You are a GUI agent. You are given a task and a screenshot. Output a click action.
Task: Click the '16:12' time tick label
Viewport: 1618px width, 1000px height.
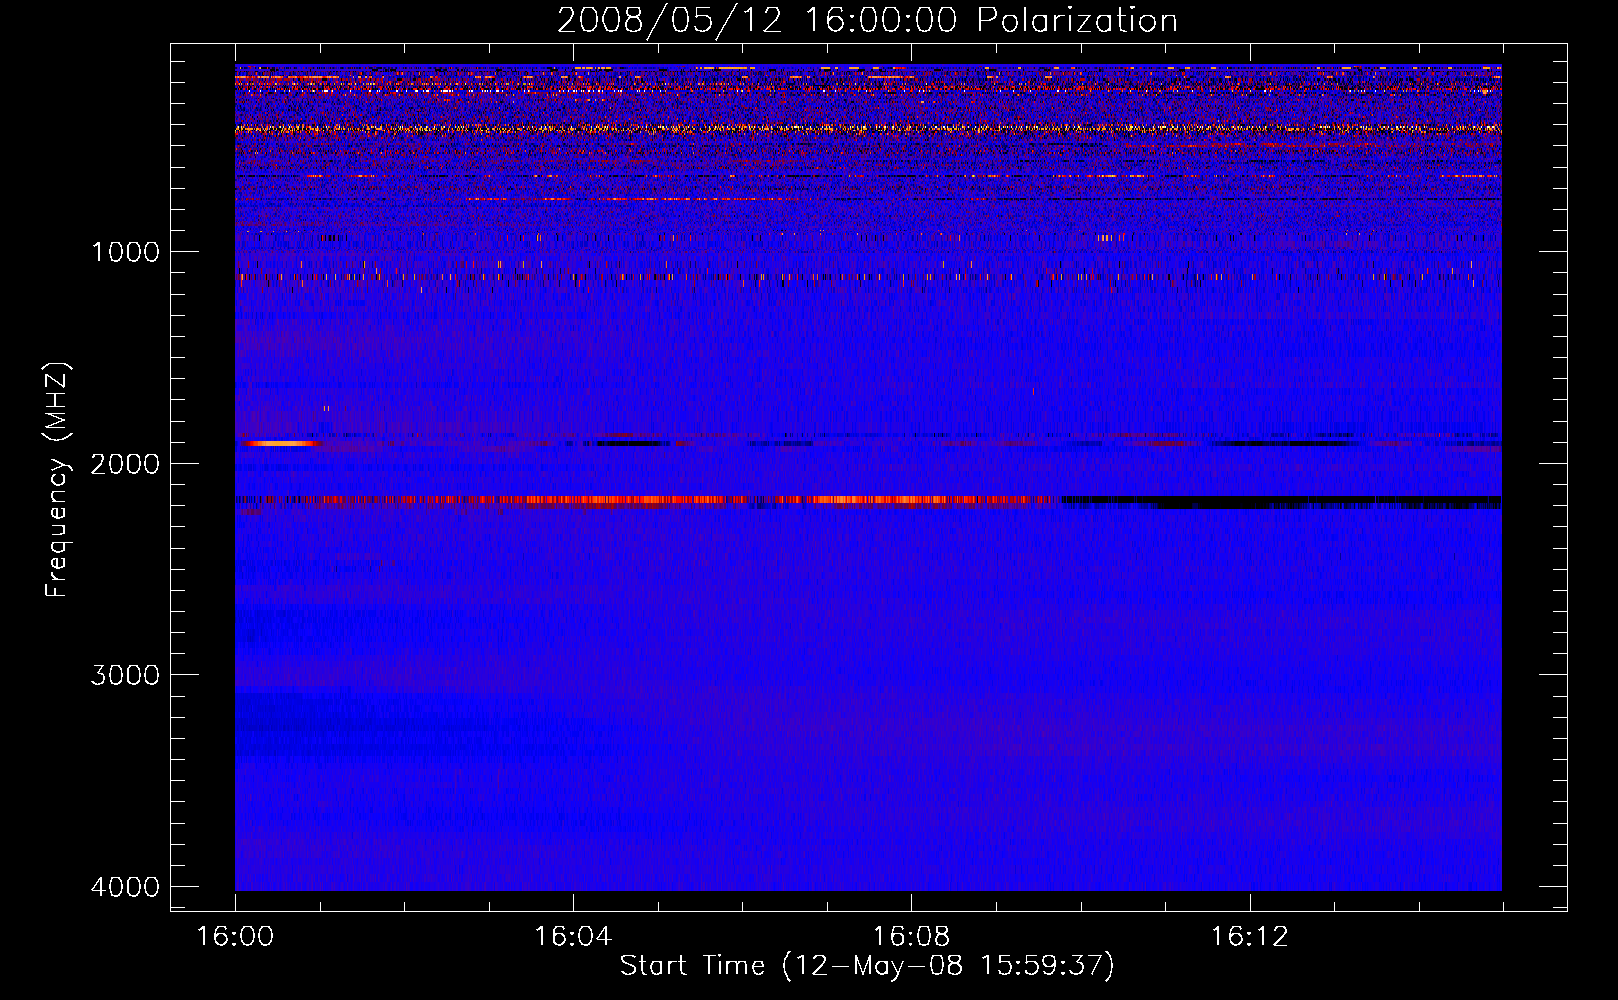(1250, 937)
